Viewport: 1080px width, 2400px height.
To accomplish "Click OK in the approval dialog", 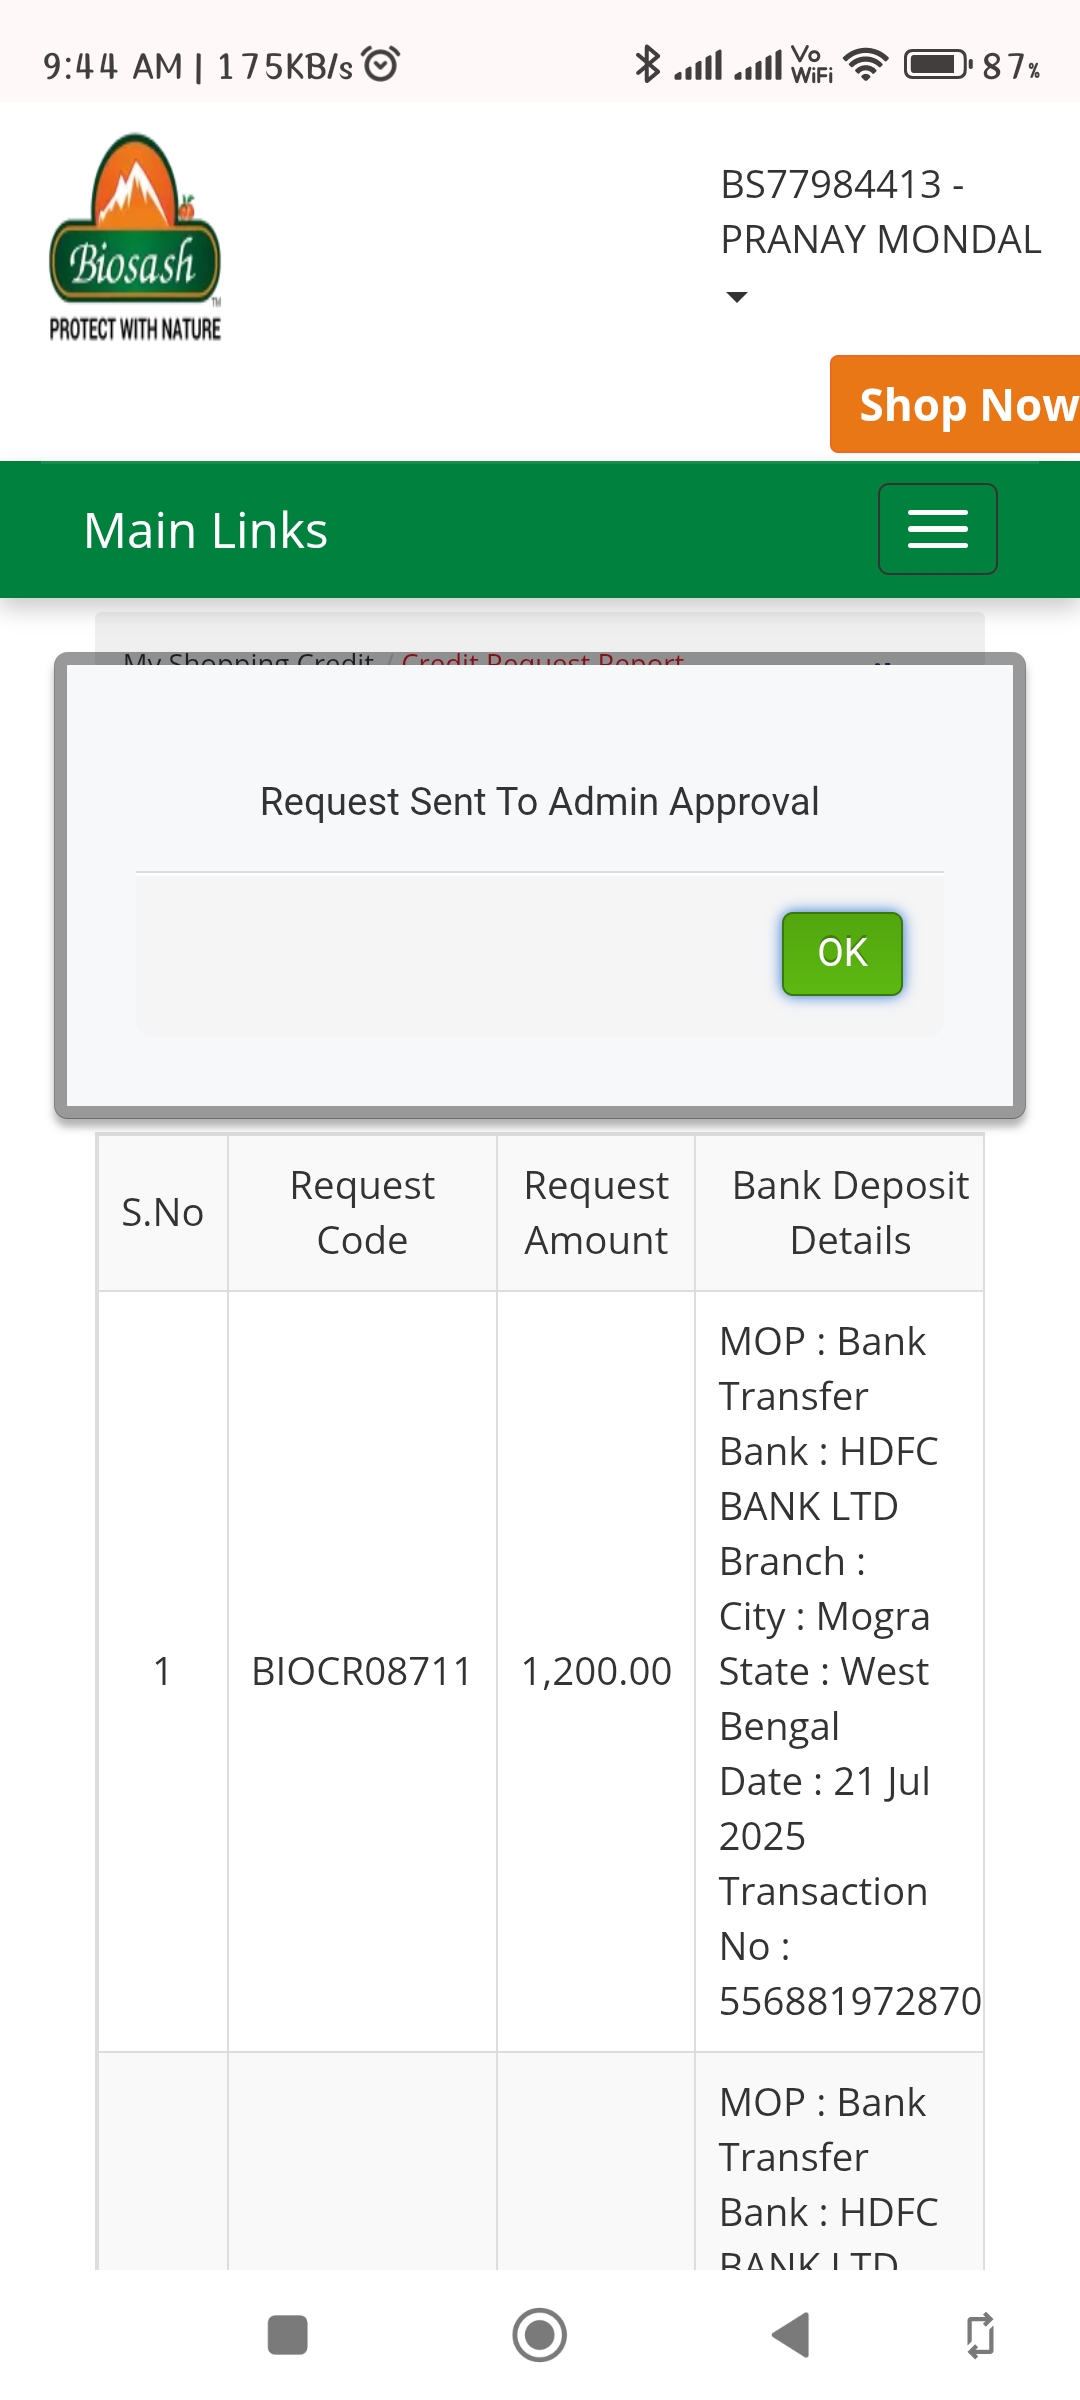I will 842,953.
